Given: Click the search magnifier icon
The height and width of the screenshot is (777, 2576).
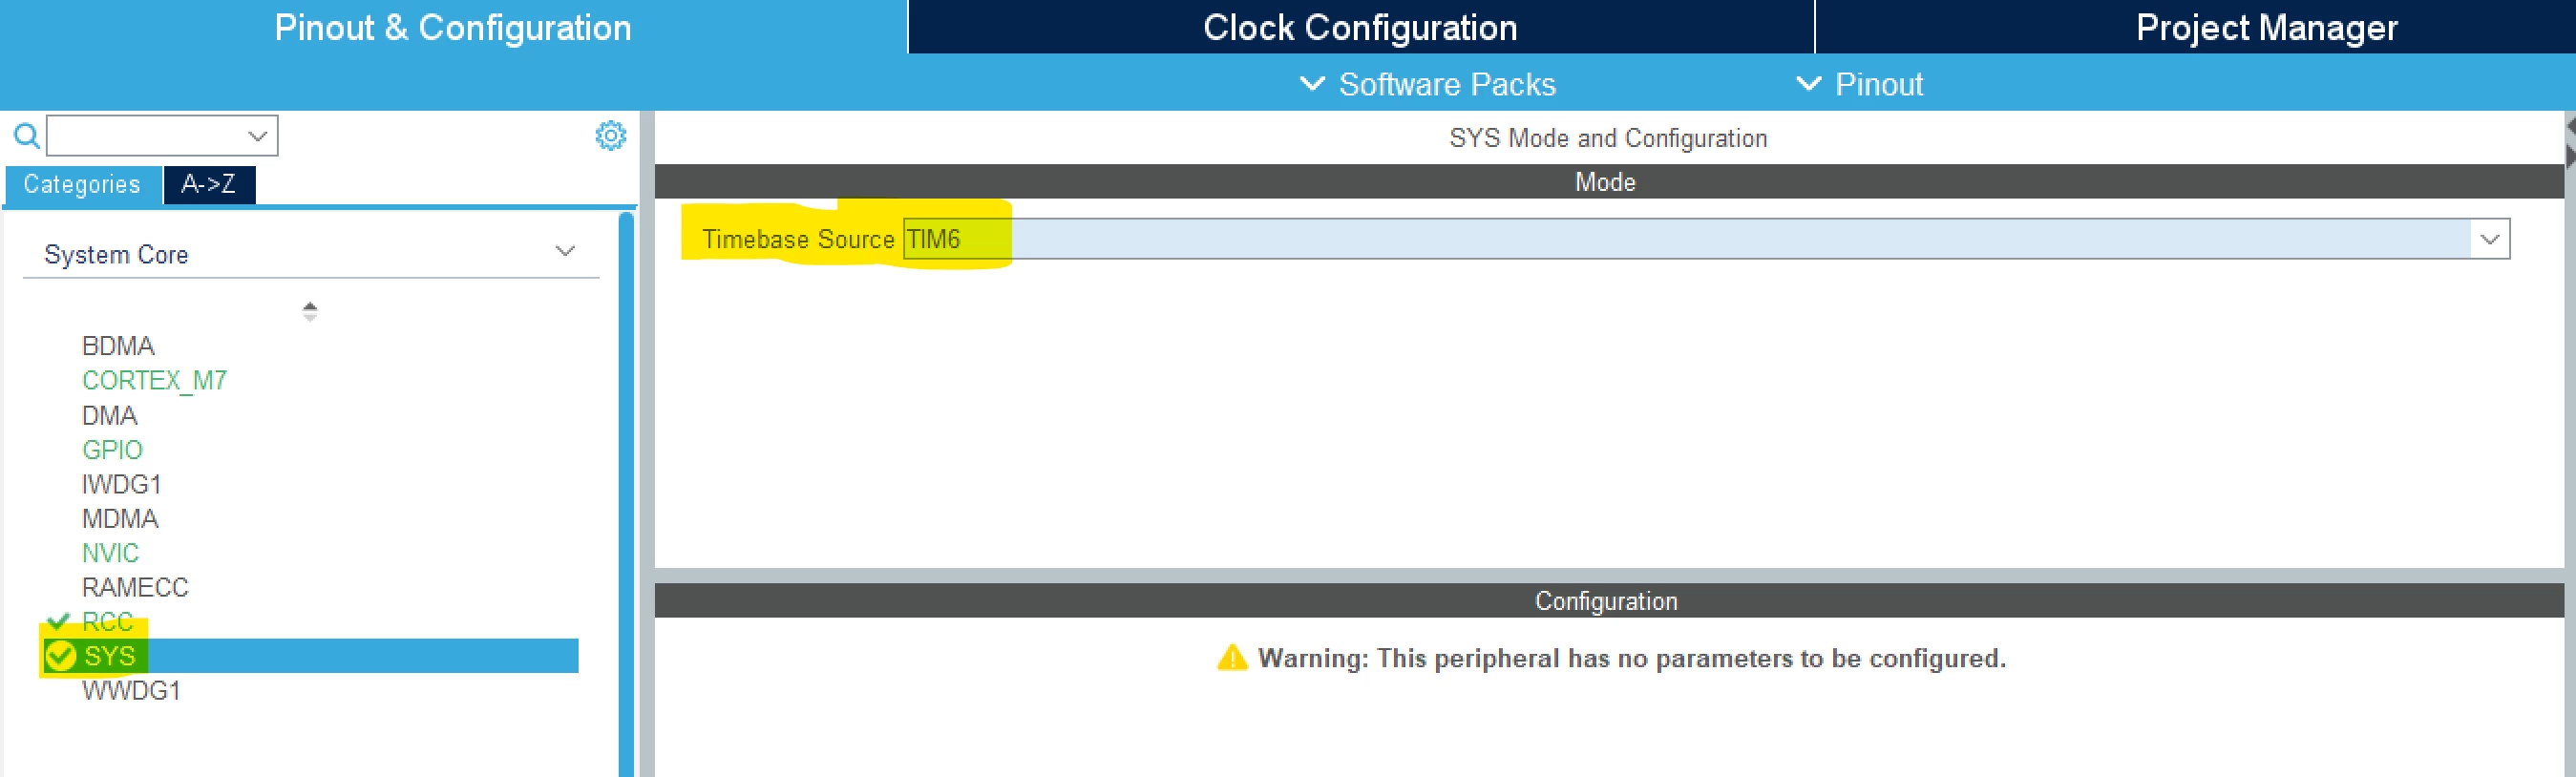Looking at the screenshot, I should (x=26, y=135).
